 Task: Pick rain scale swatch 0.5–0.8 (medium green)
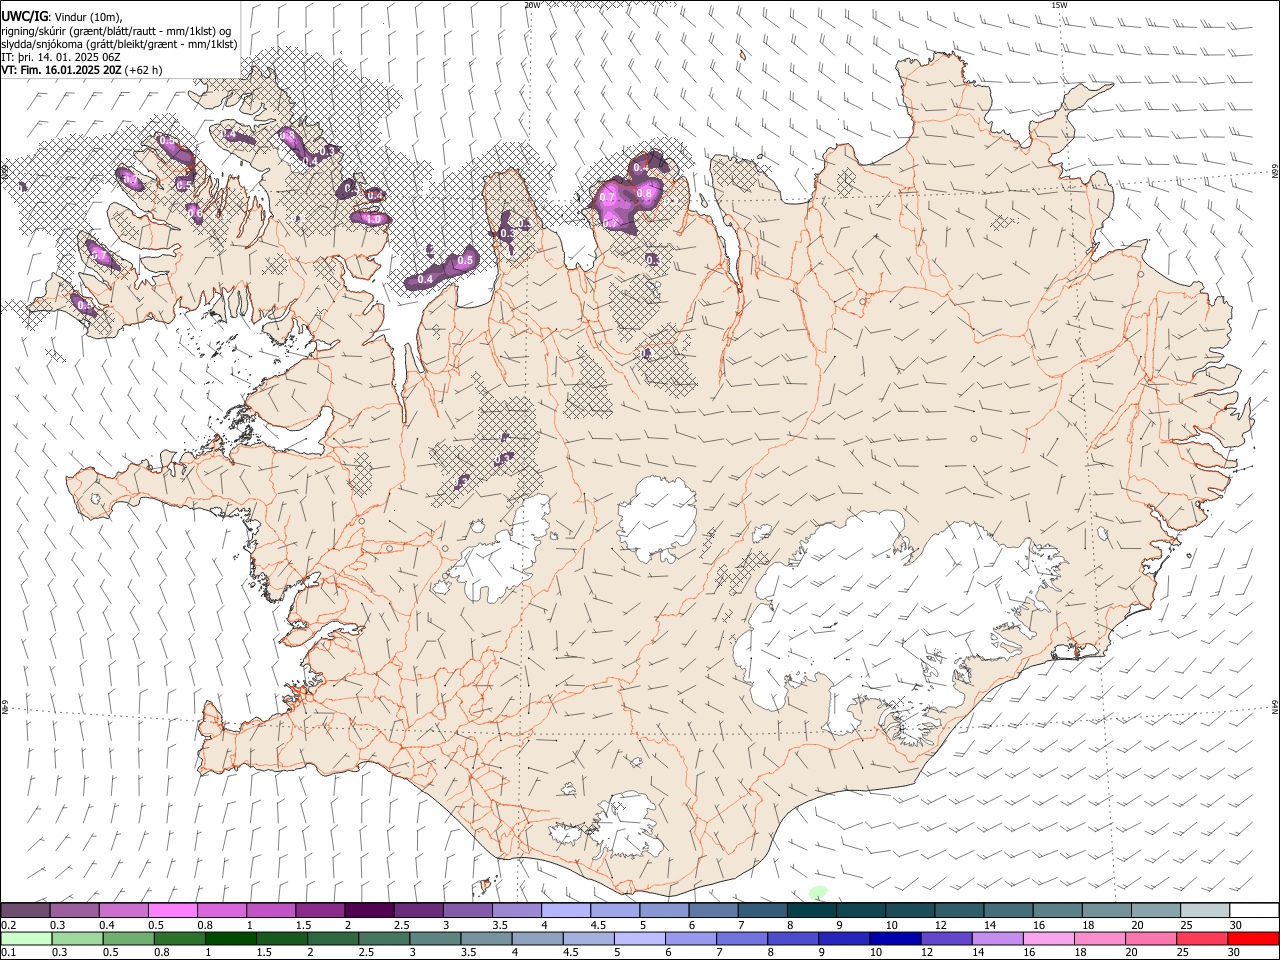click(x=128, y=939)
